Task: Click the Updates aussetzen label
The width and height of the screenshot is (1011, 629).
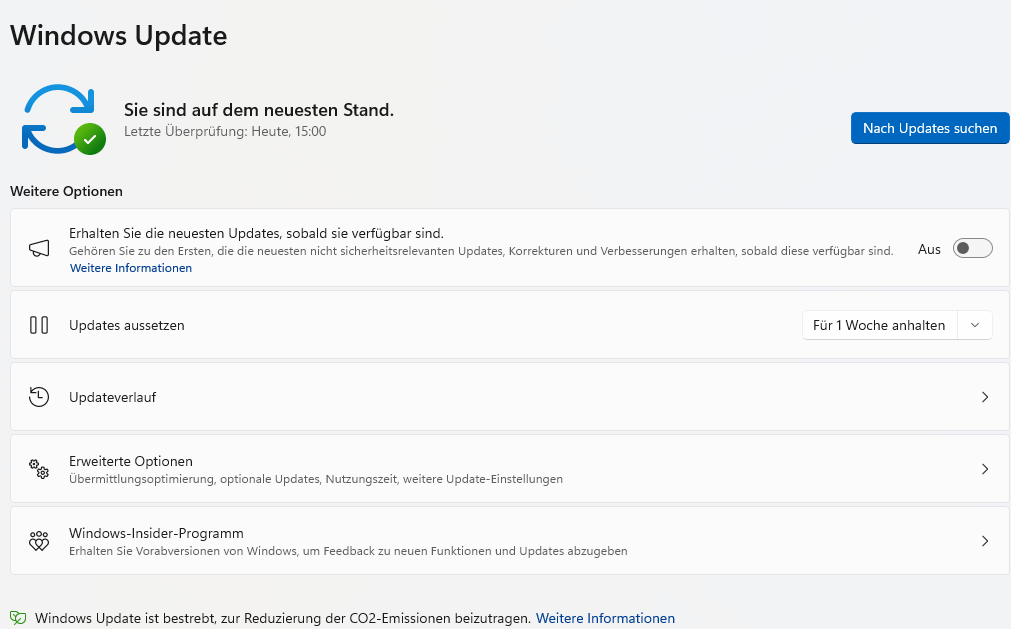Action: click(x=126, y=325)
